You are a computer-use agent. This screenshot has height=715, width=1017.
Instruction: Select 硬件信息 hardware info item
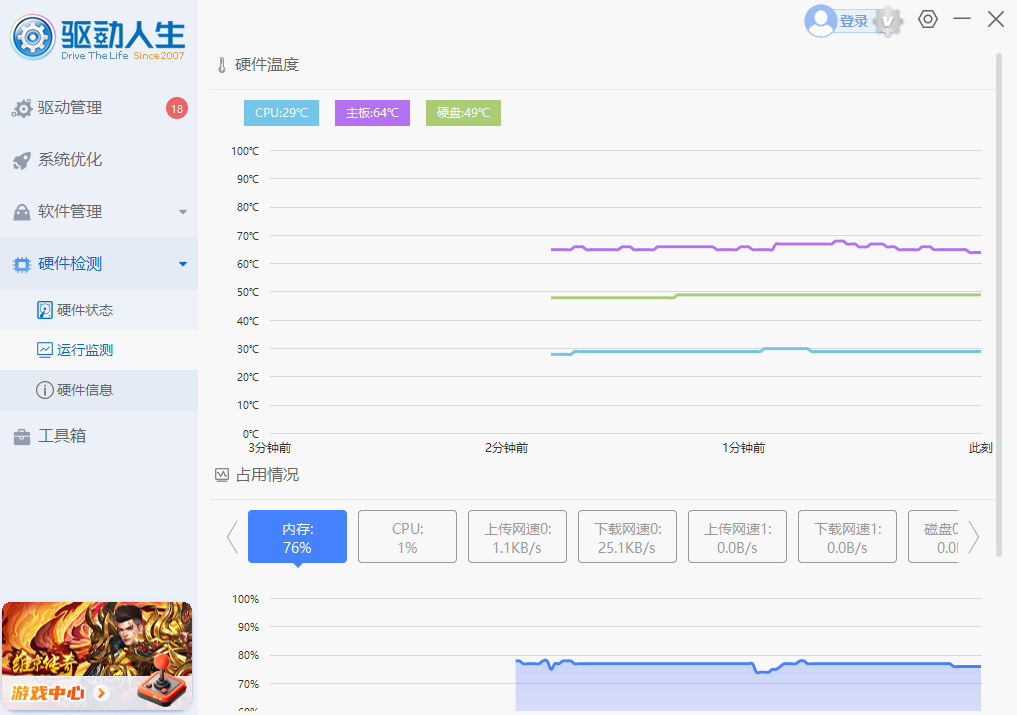click(85, 390)
